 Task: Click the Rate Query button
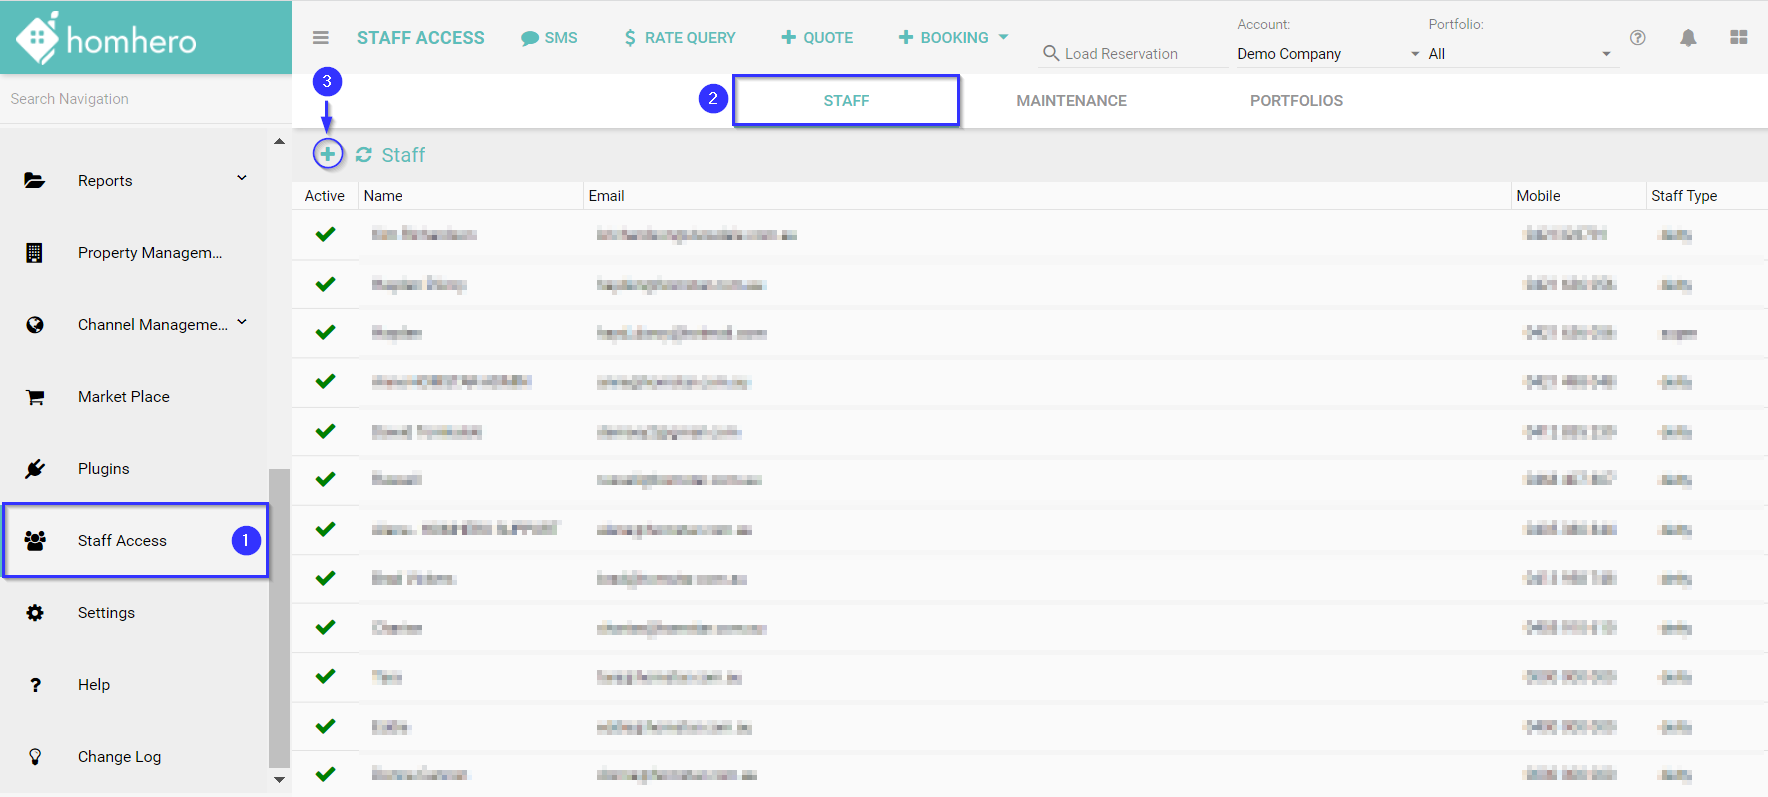(x=679, y=38)
